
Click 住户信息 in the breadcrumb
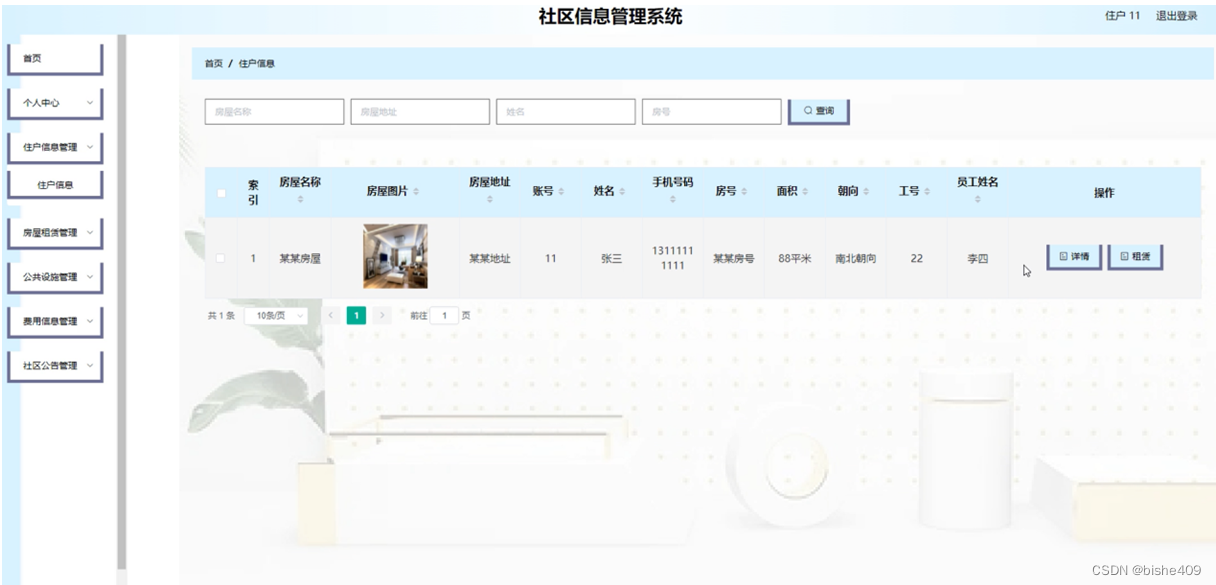(x=257, y=64)
